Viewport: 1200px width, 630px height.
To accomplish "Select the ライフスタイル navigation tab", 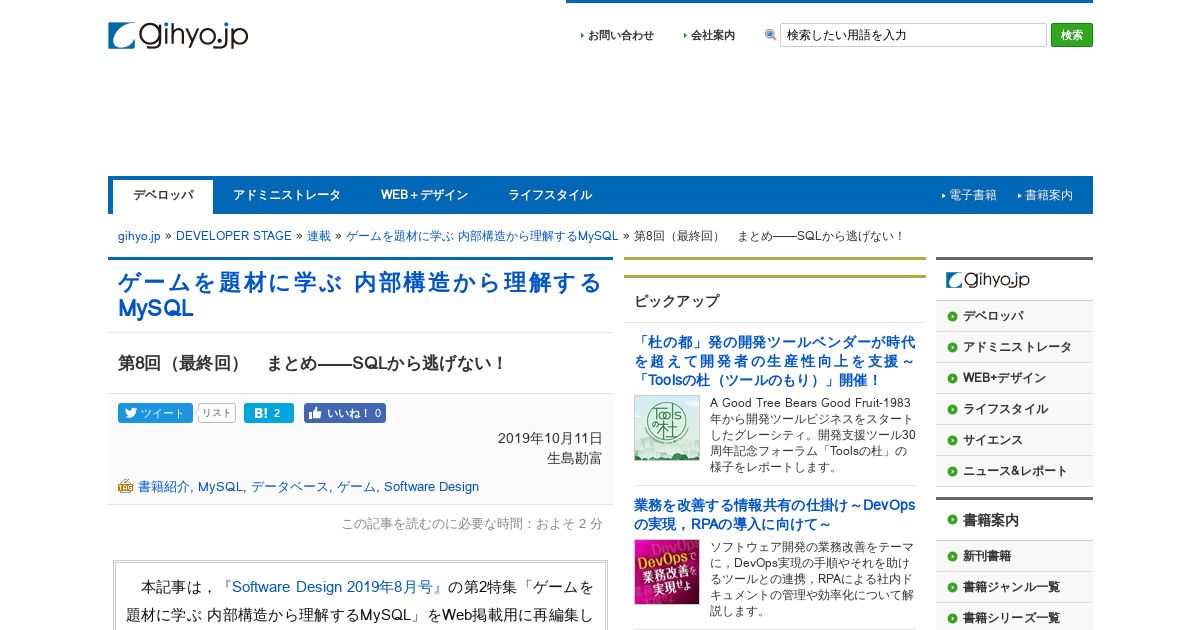I will [x=550, y=196].
